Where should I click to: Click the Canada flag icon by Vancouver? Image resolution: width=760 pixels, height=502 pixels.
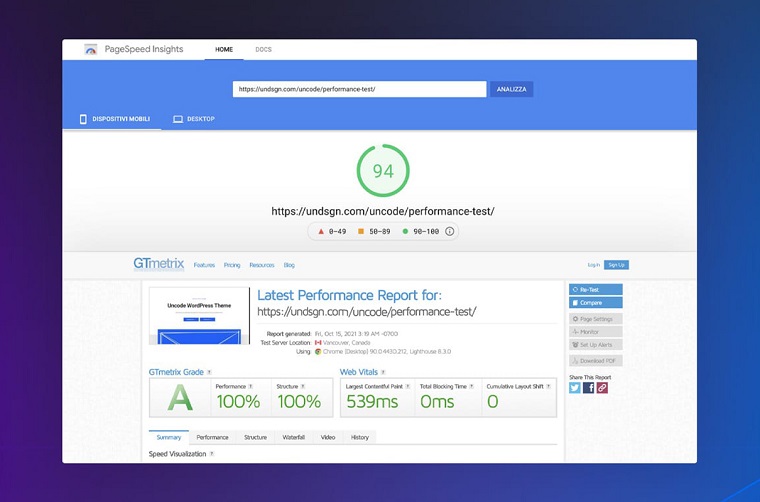(318, 343)
